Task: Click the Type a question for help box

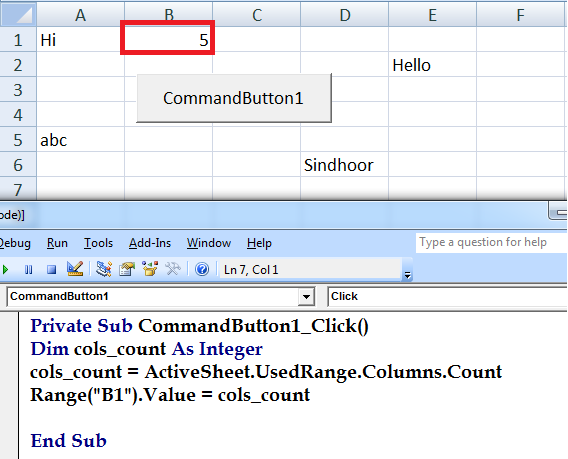Action: point(491,242)
